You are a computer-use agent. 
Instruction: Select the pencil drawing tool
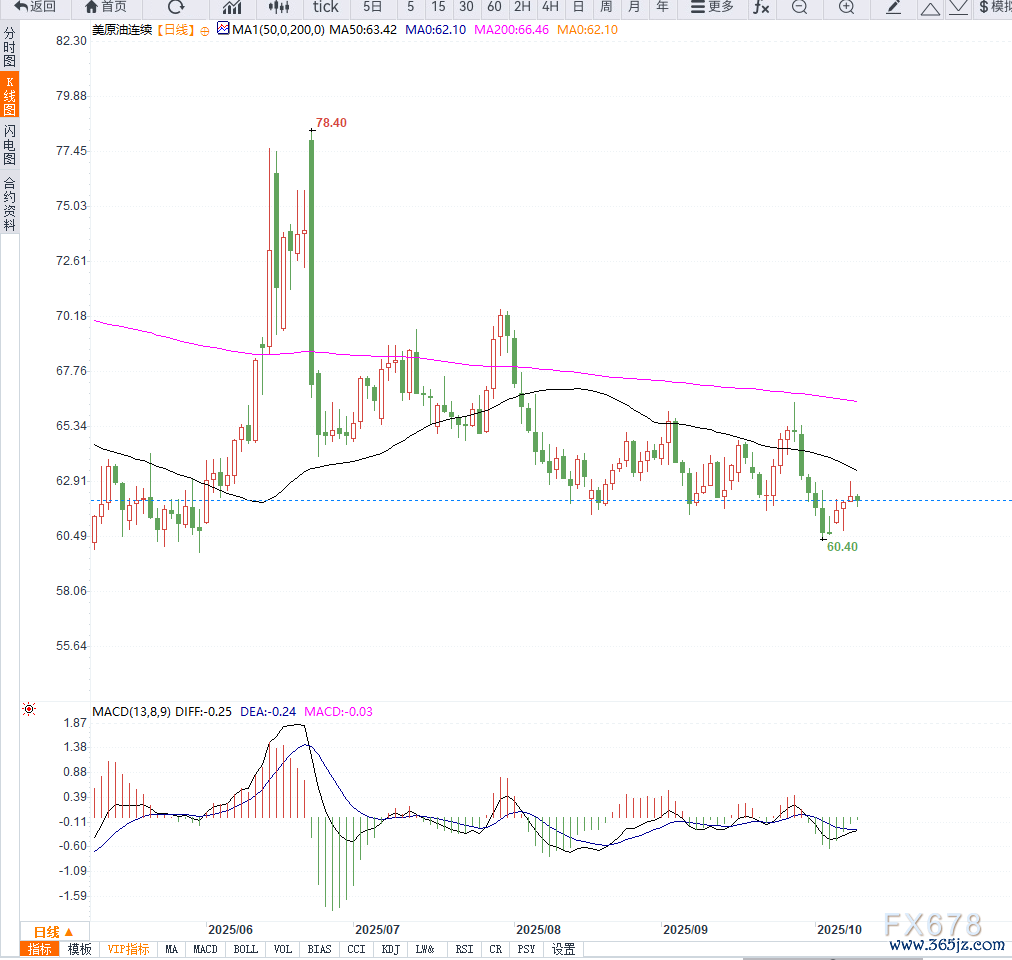point(894,7)
